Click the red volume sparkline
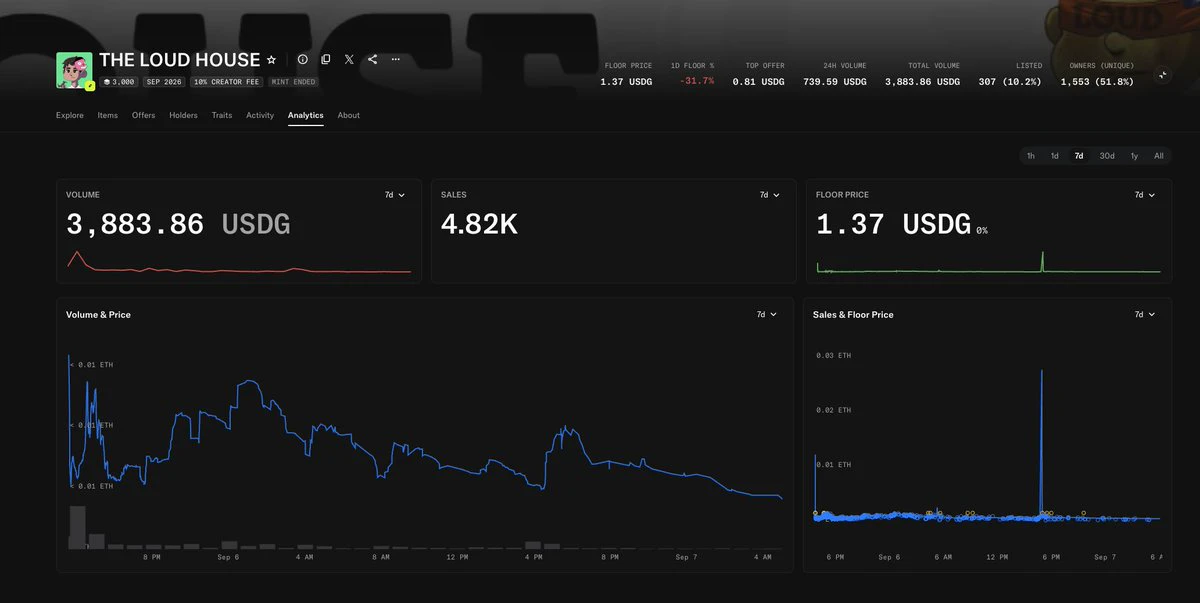The width and height of the screenshot is (1200, 603). [238, 262]
